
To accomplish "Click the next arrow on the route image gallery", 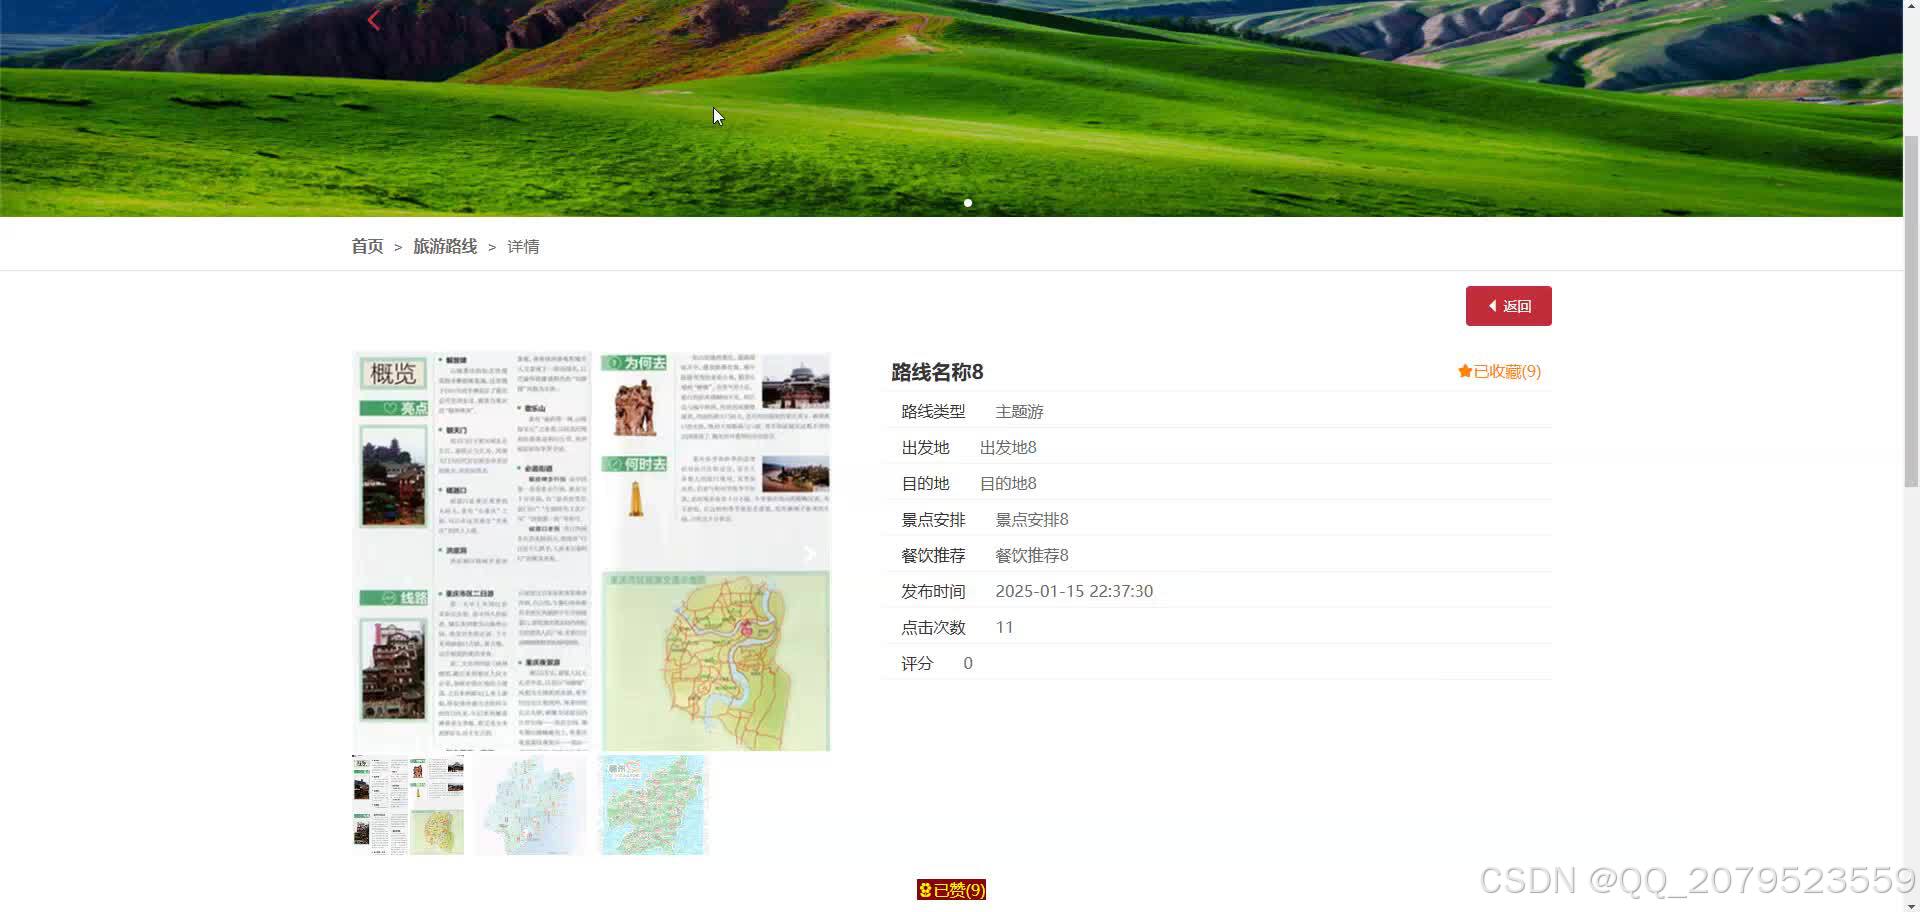I will [809, 554].
